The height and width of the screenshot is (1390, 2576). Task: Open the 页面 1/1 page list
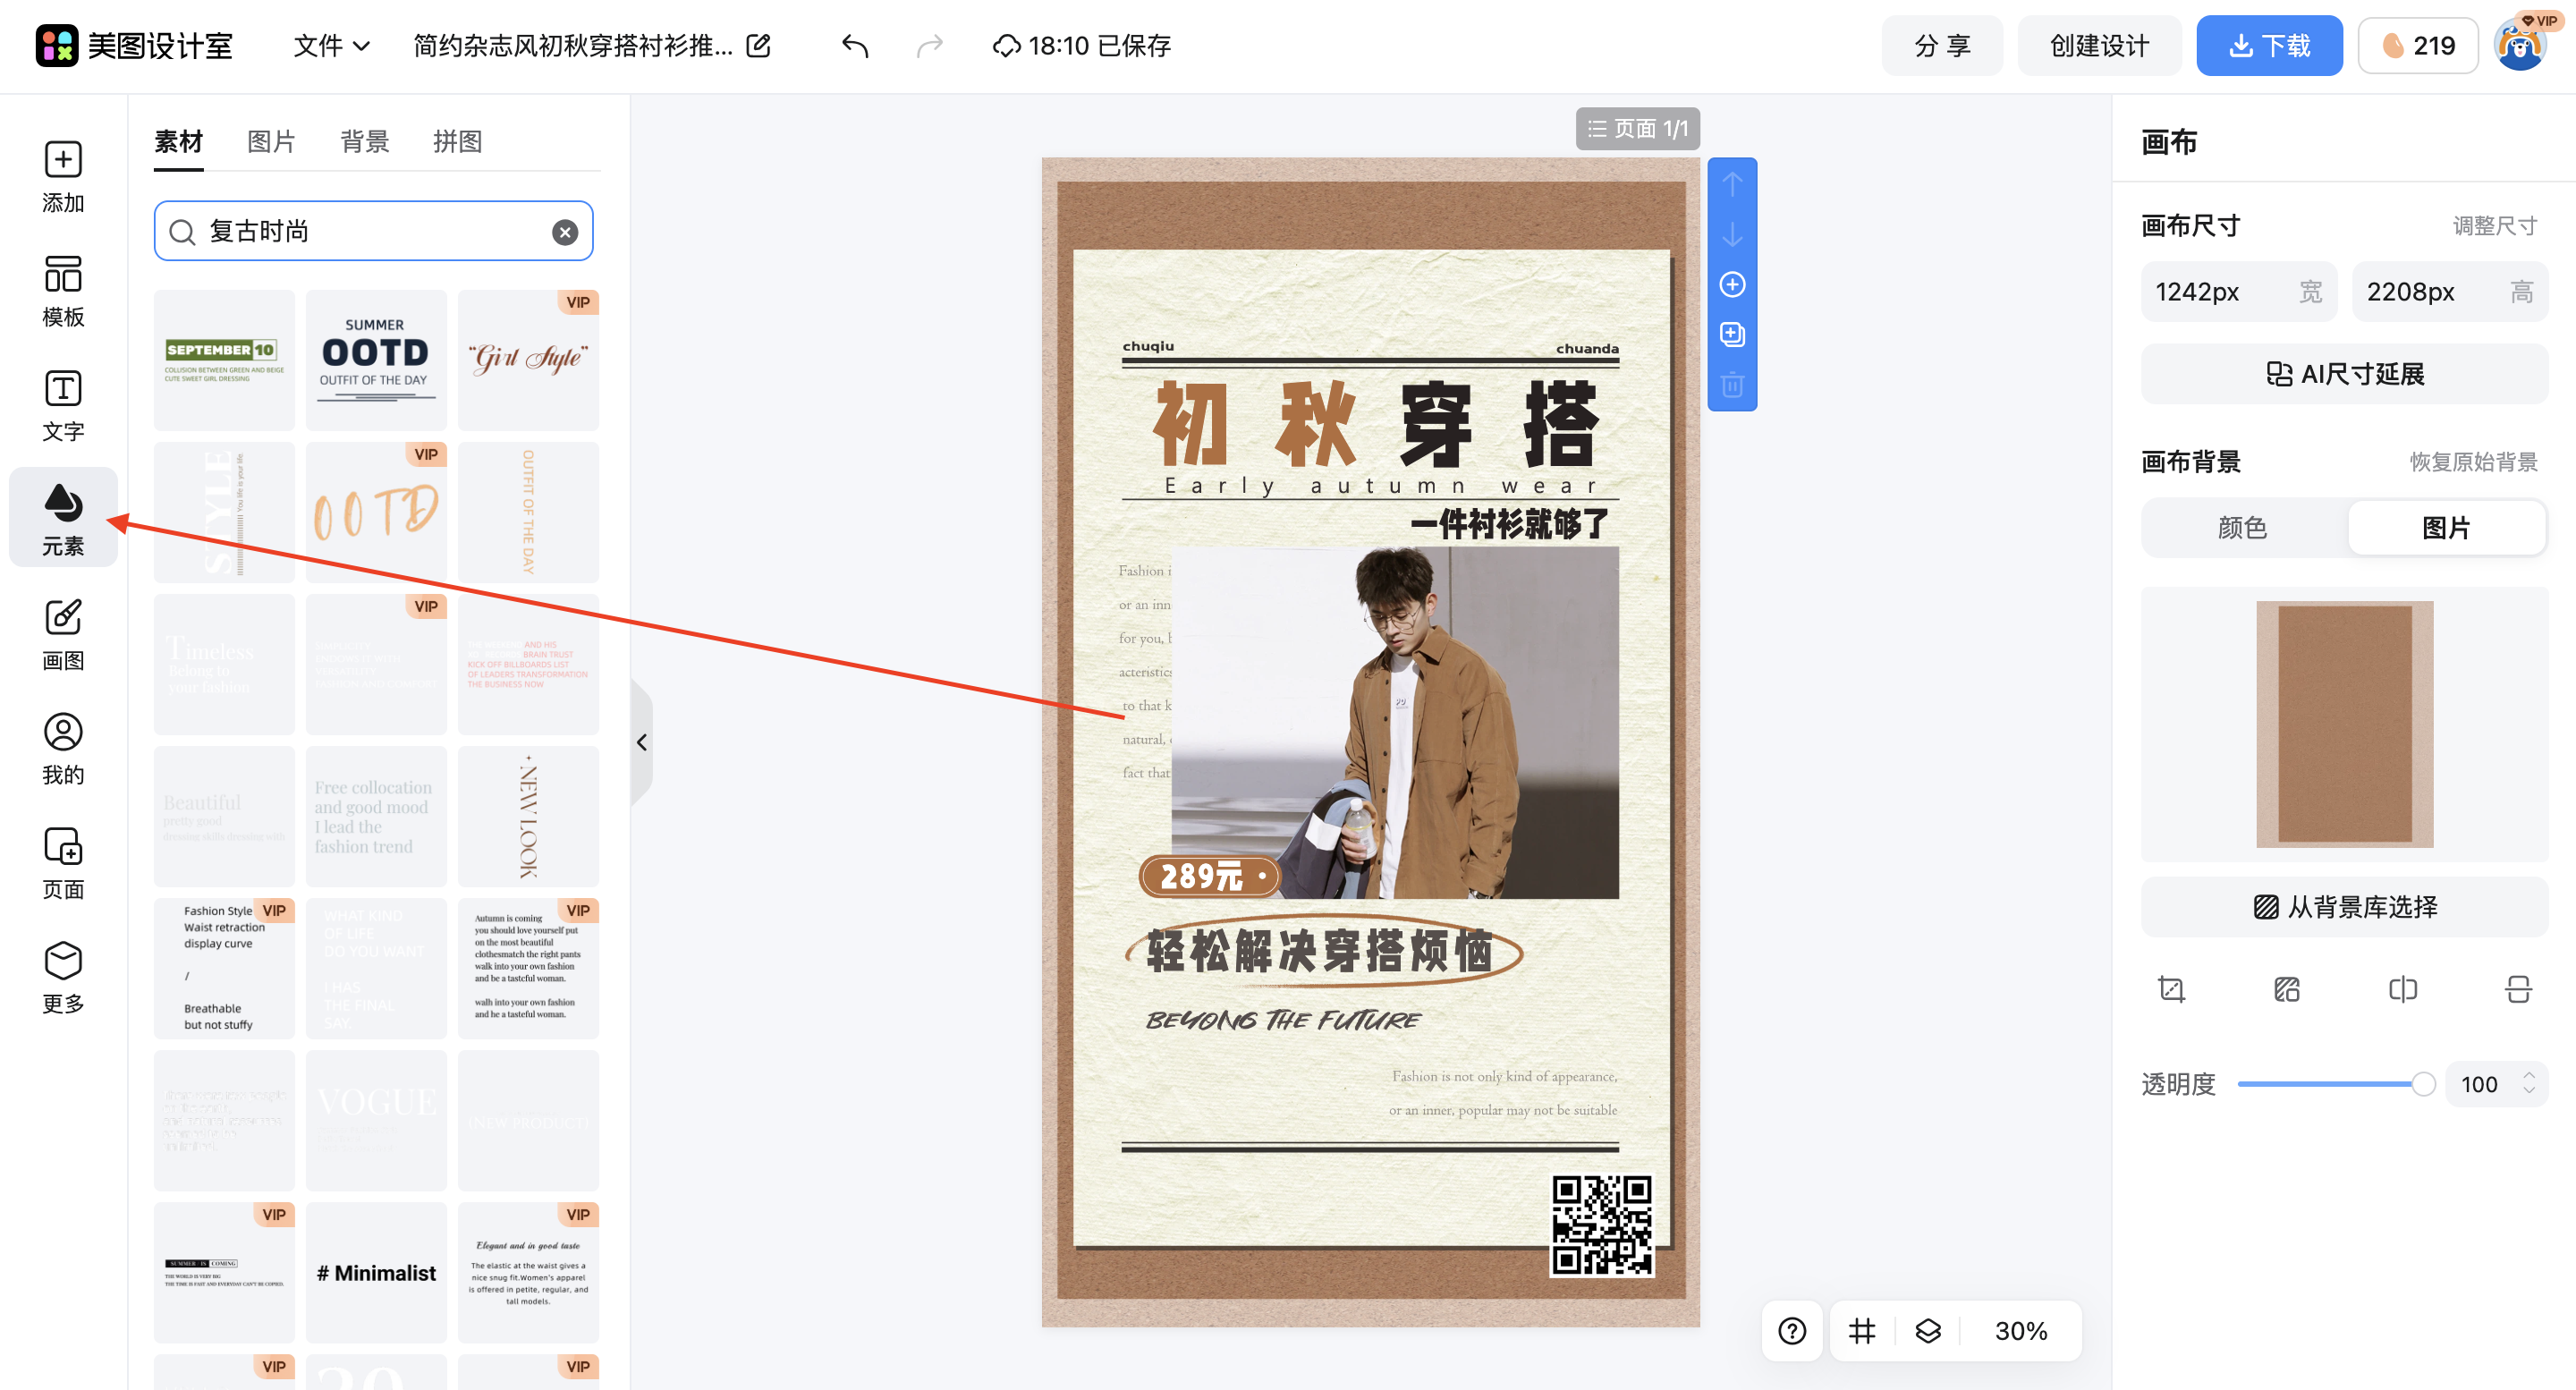(x=1638, y=128)
